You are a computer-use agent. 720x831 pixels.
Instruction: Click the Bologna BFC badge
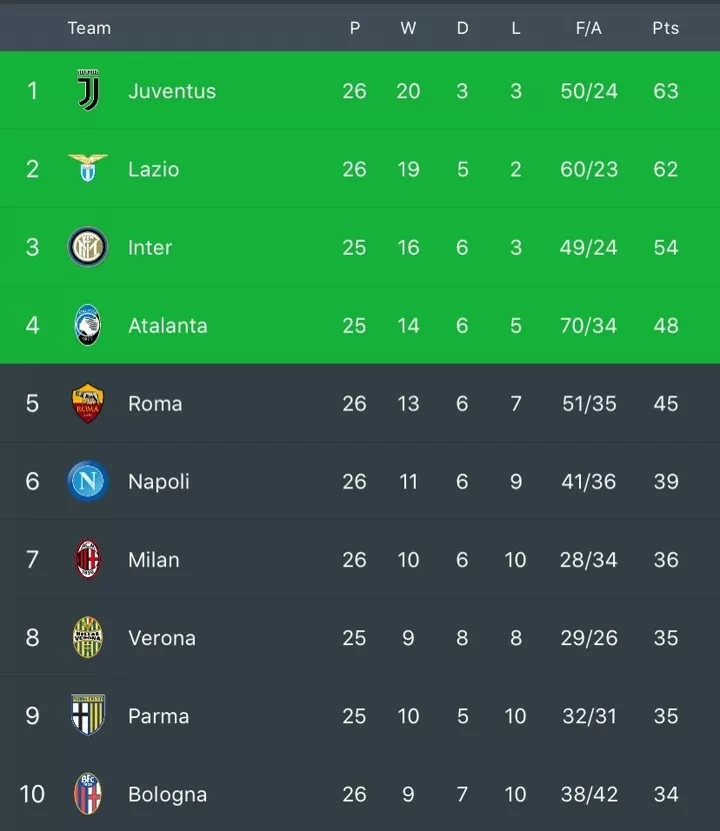[88, 794]
